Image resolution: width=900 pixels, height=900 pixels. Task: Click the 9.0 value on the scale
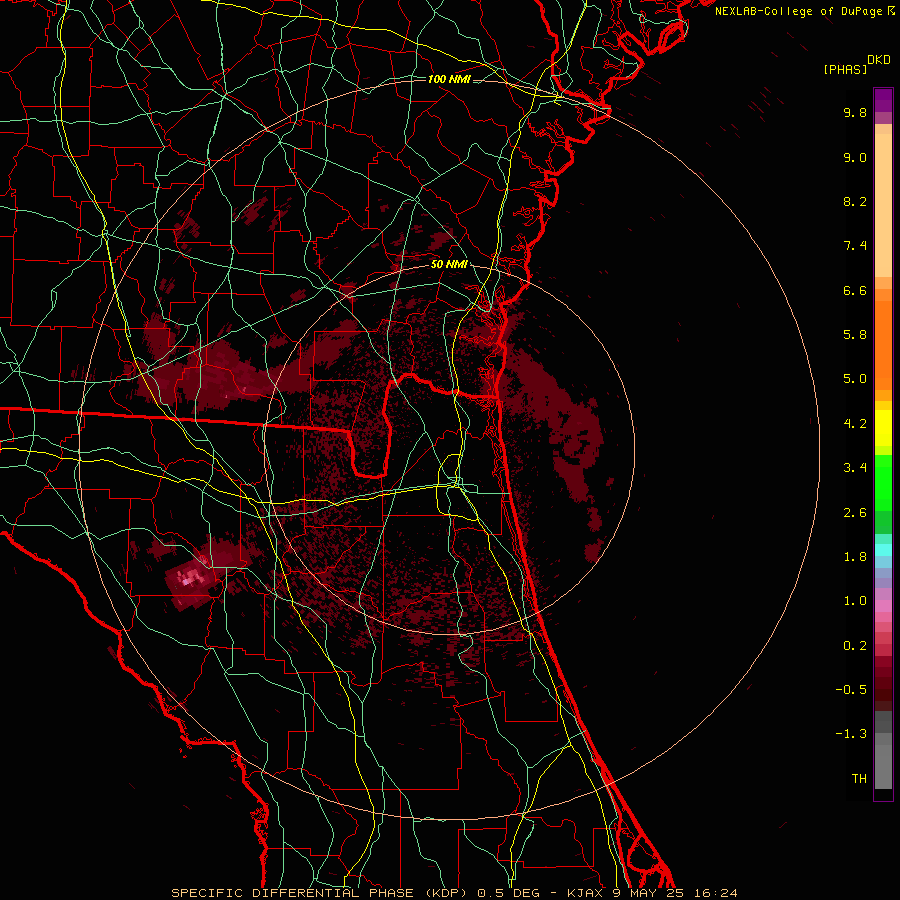855,157
